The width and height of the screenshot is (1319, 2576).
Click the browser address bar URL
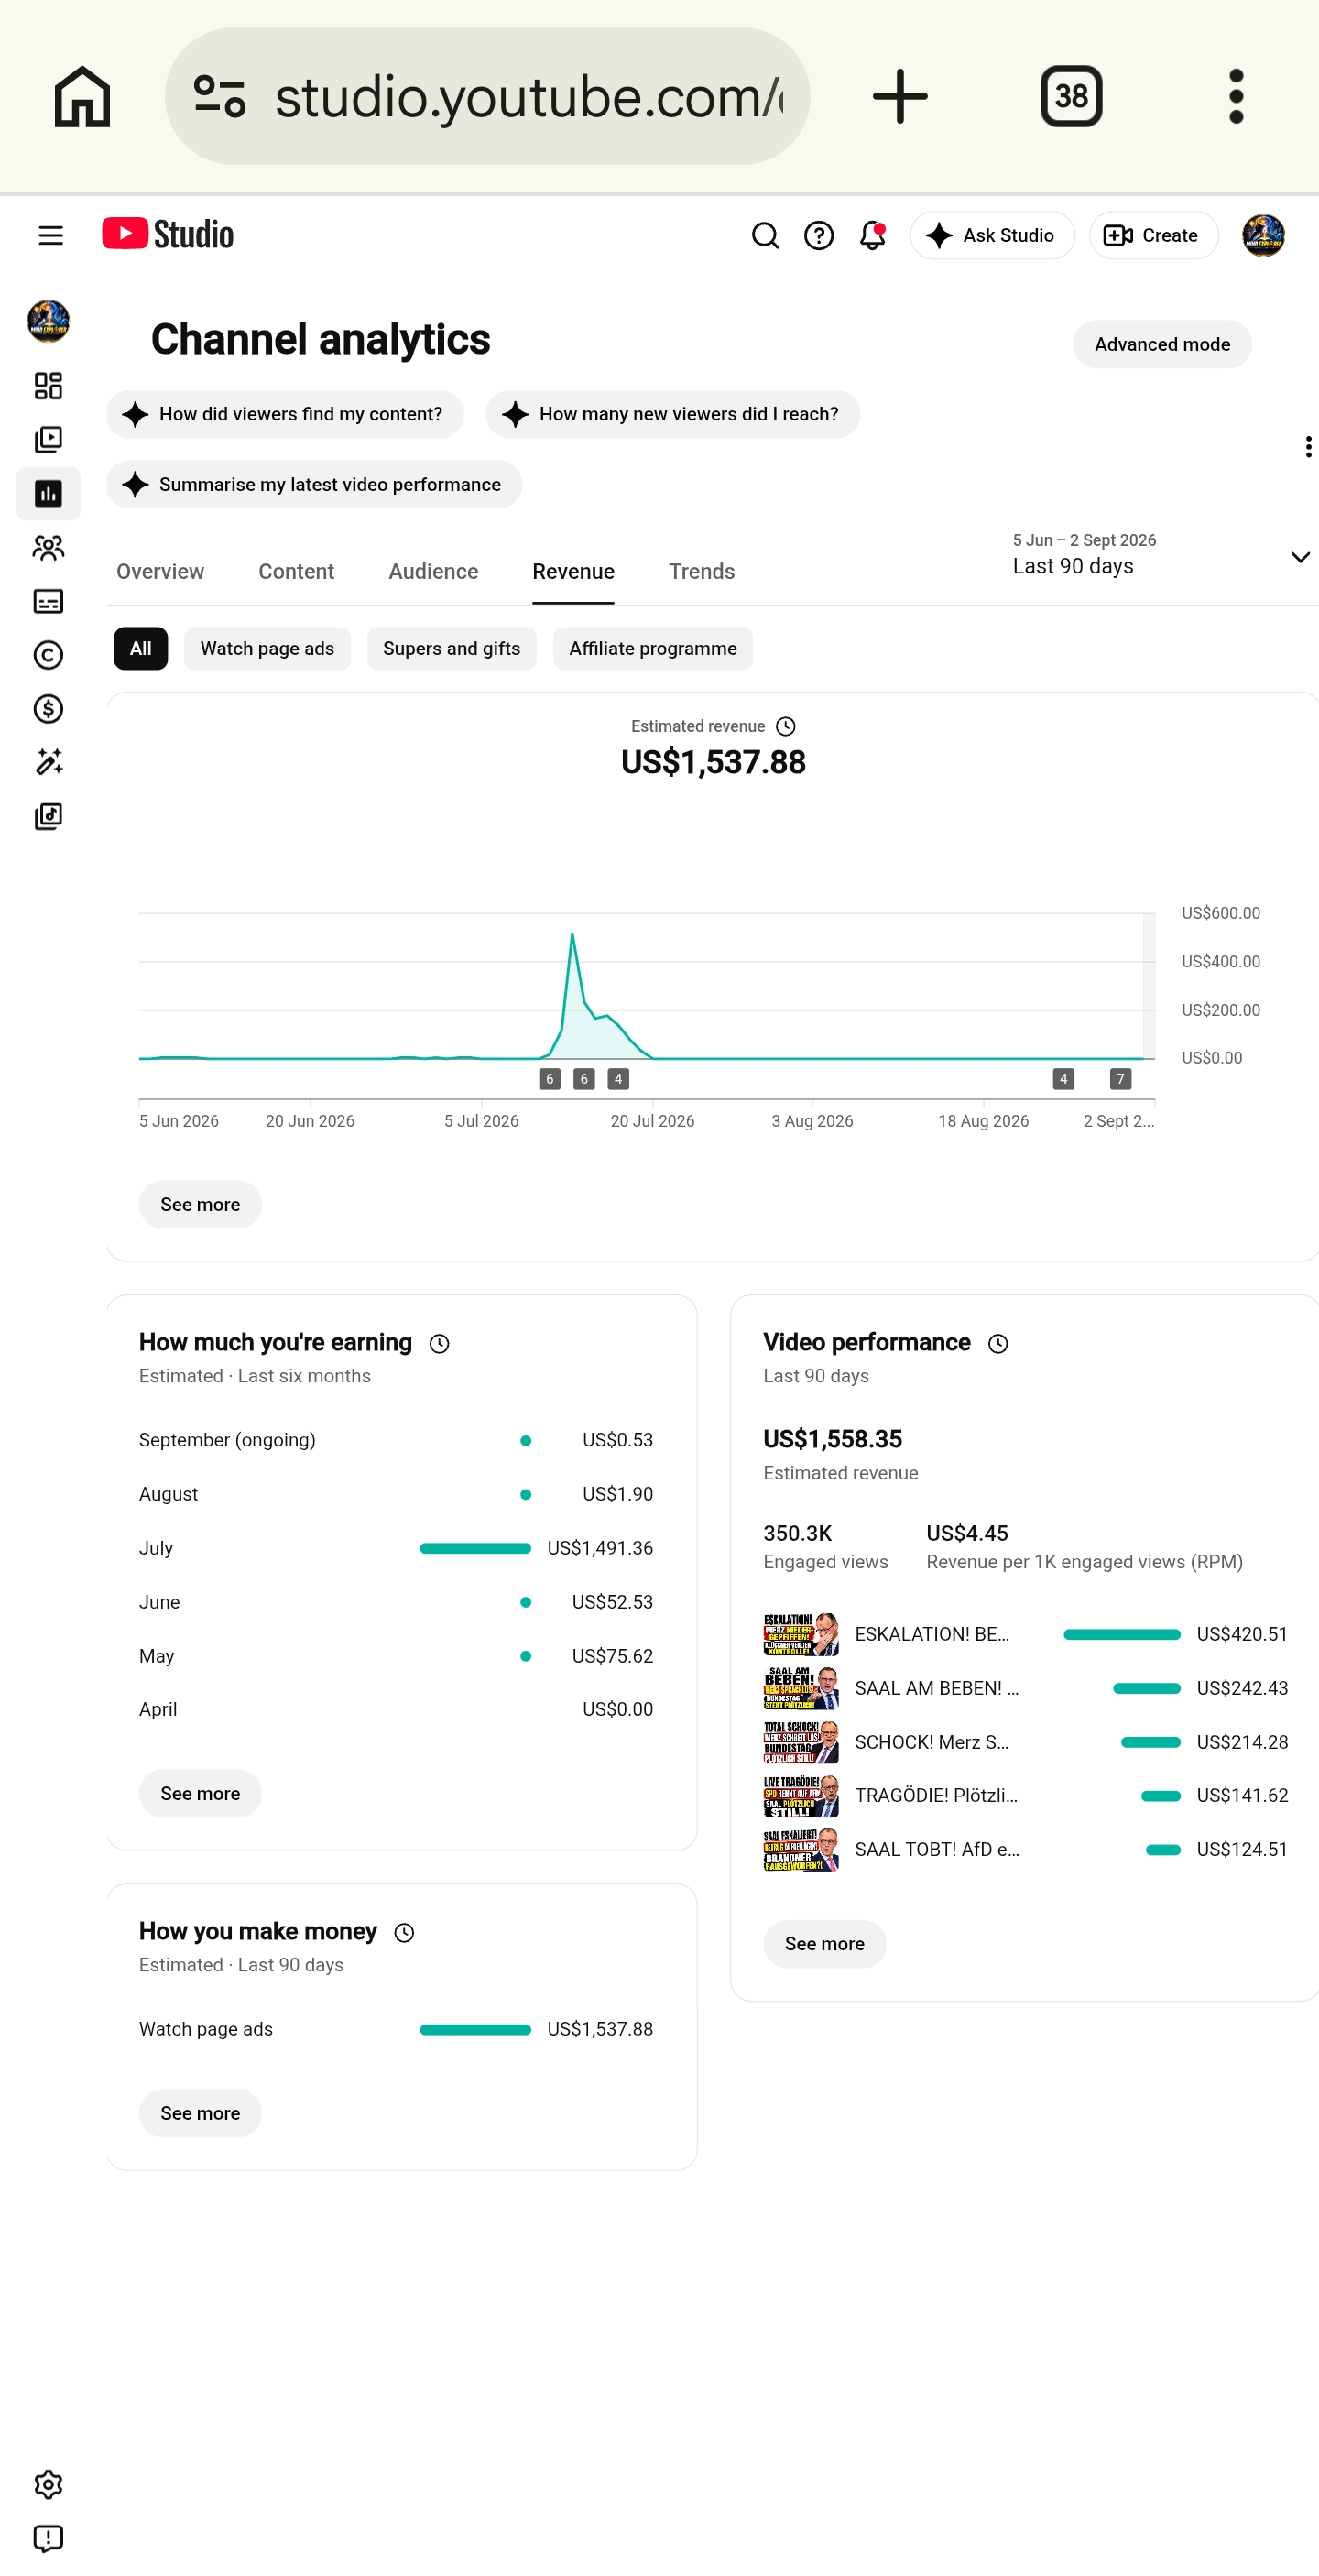pyautogui.click(x=528, y=96)
